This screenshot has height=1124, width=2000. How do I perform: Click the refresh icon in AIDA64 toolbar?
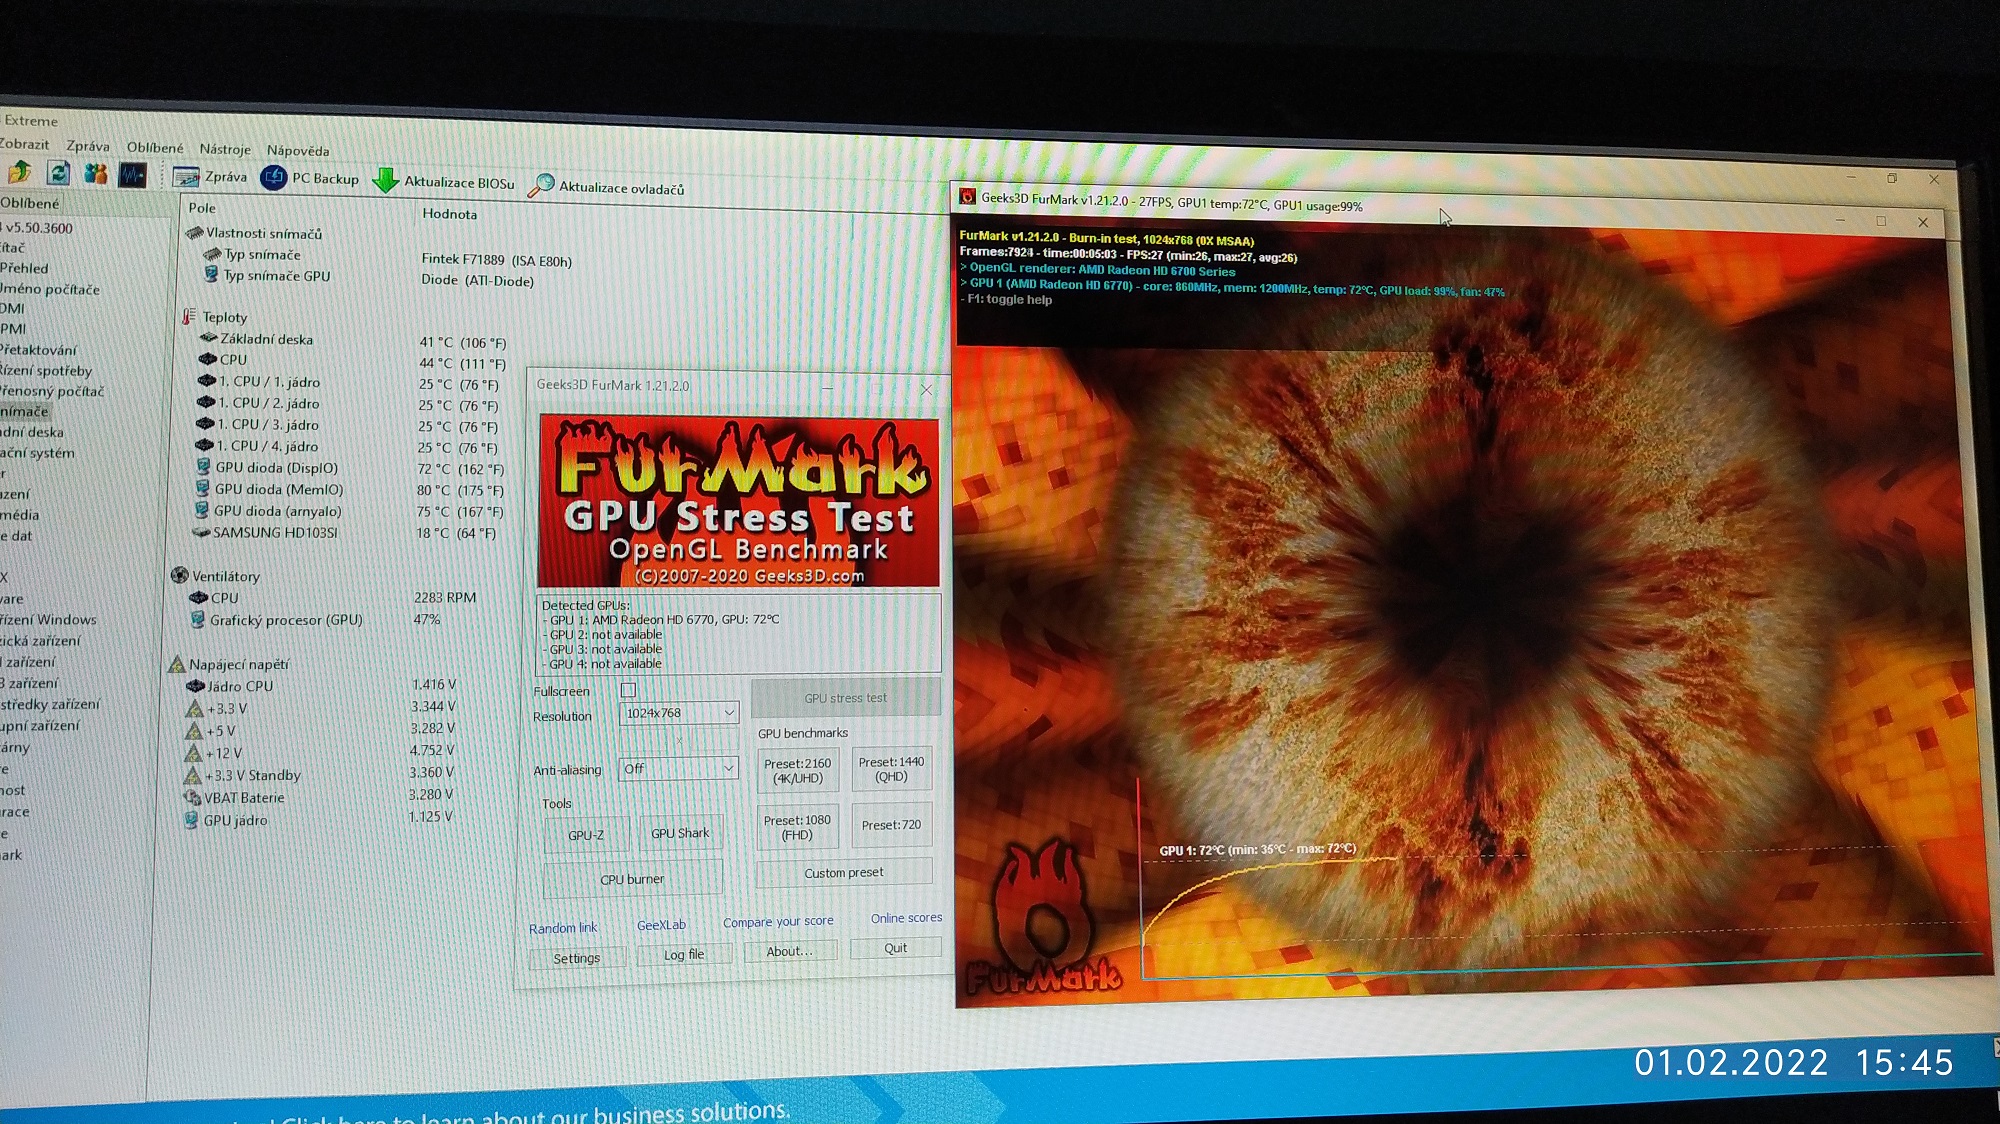[58, 173]
